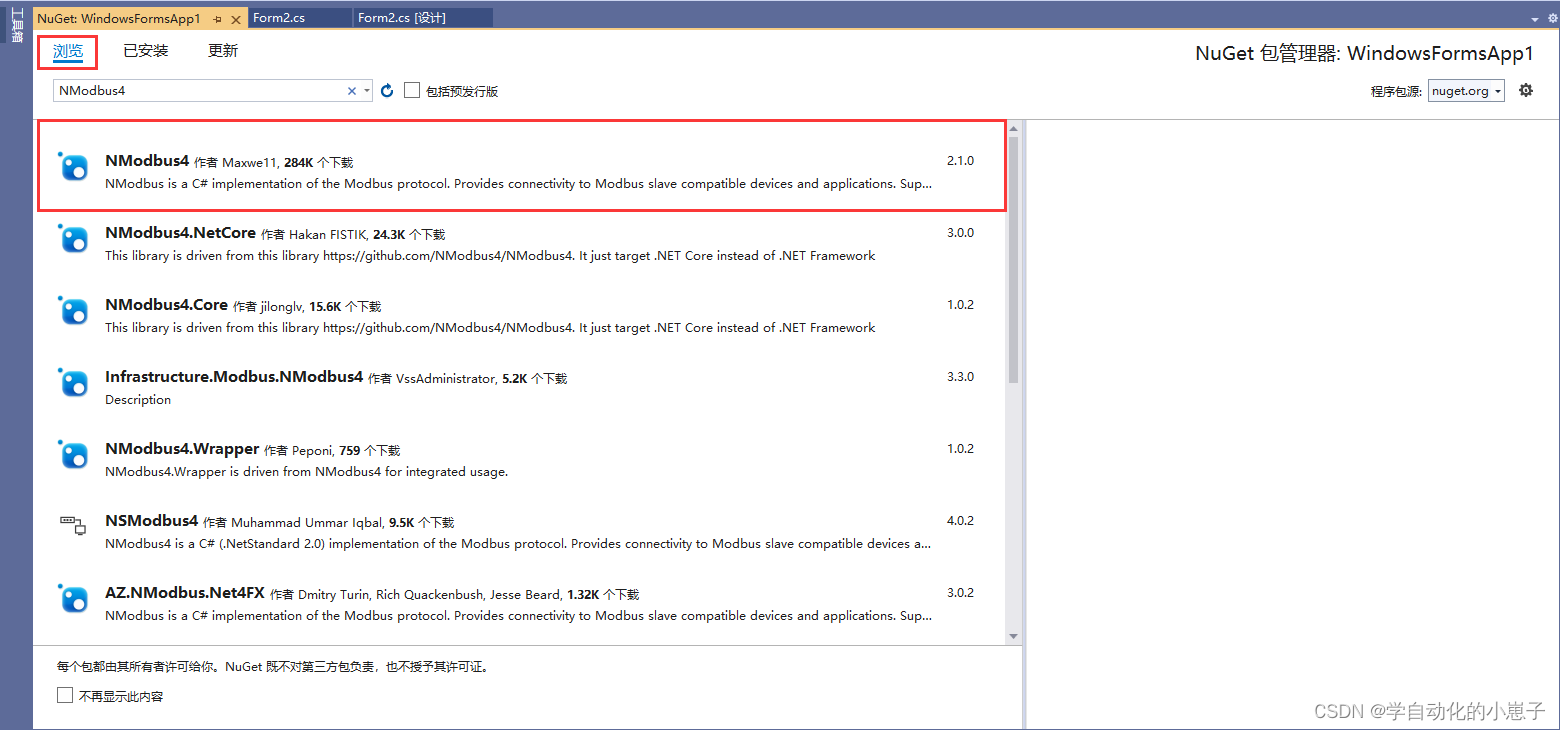Open package source settings gear
Image resolution: width=1560 pixels, height=730 pixels.
click(1525, 90)
